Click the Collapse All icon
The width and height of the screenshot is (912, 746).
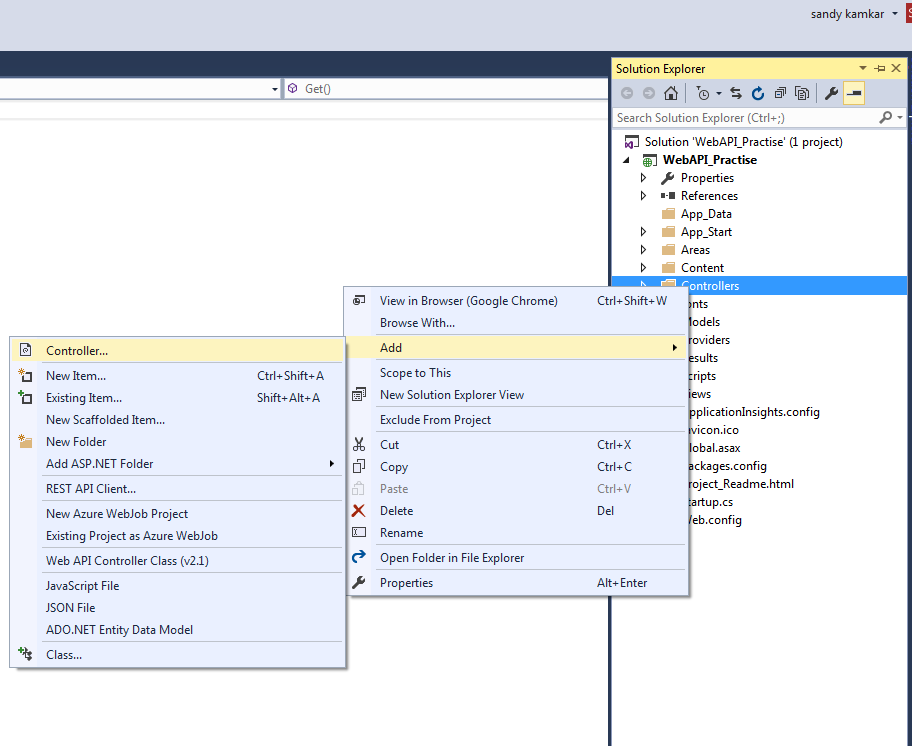[780, 93]
